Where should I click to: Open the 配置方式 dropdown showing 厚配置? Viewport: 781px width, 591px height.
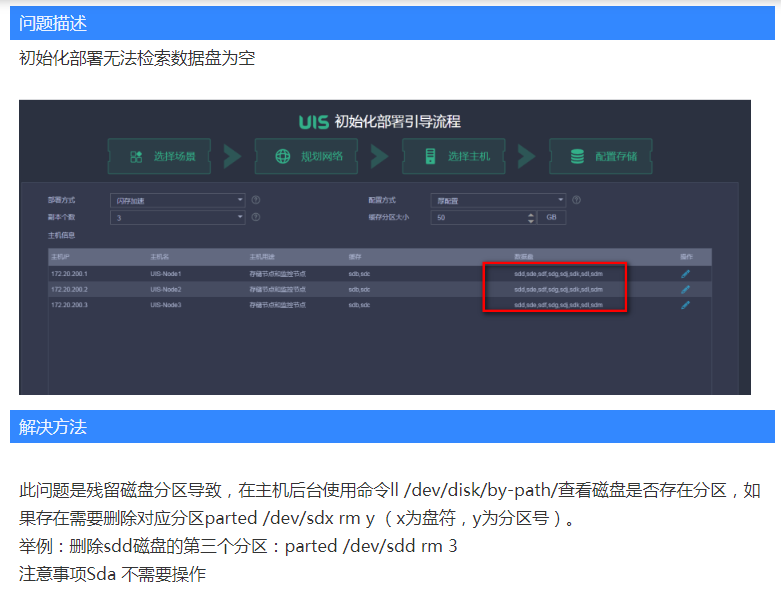(x=498, y=200)
